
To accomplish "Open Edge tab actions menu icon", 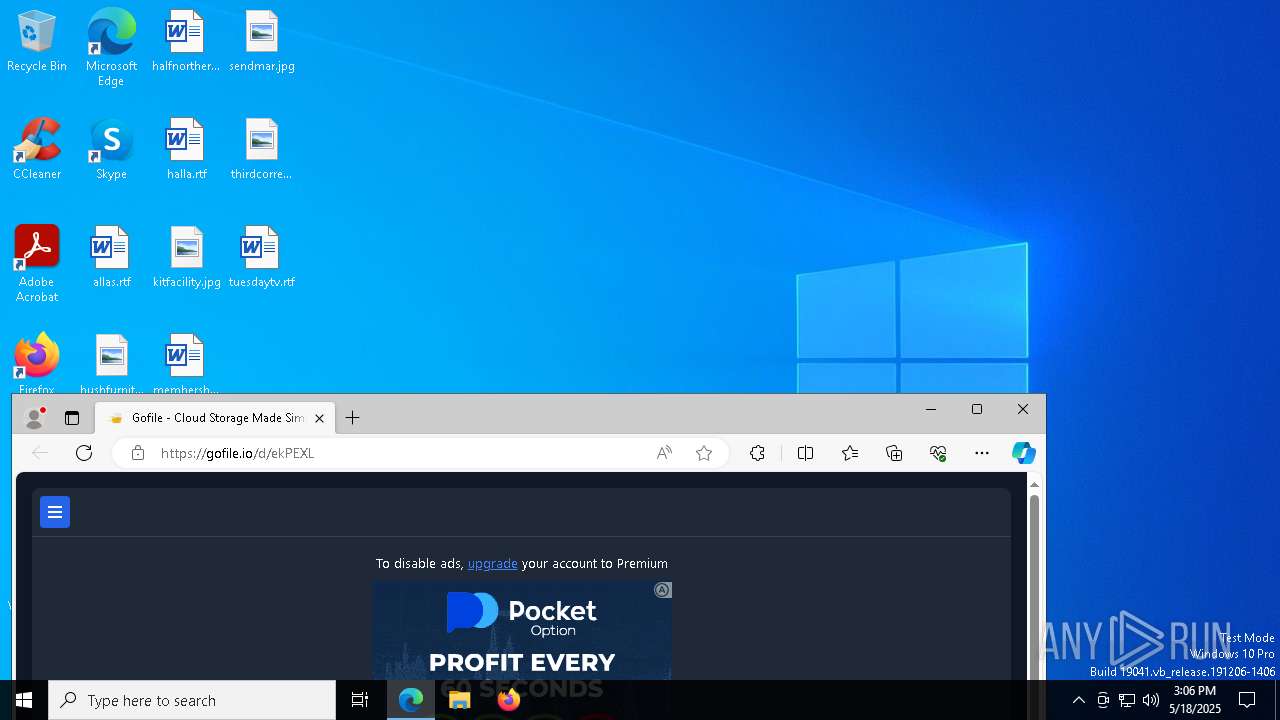I will point(72,418).
